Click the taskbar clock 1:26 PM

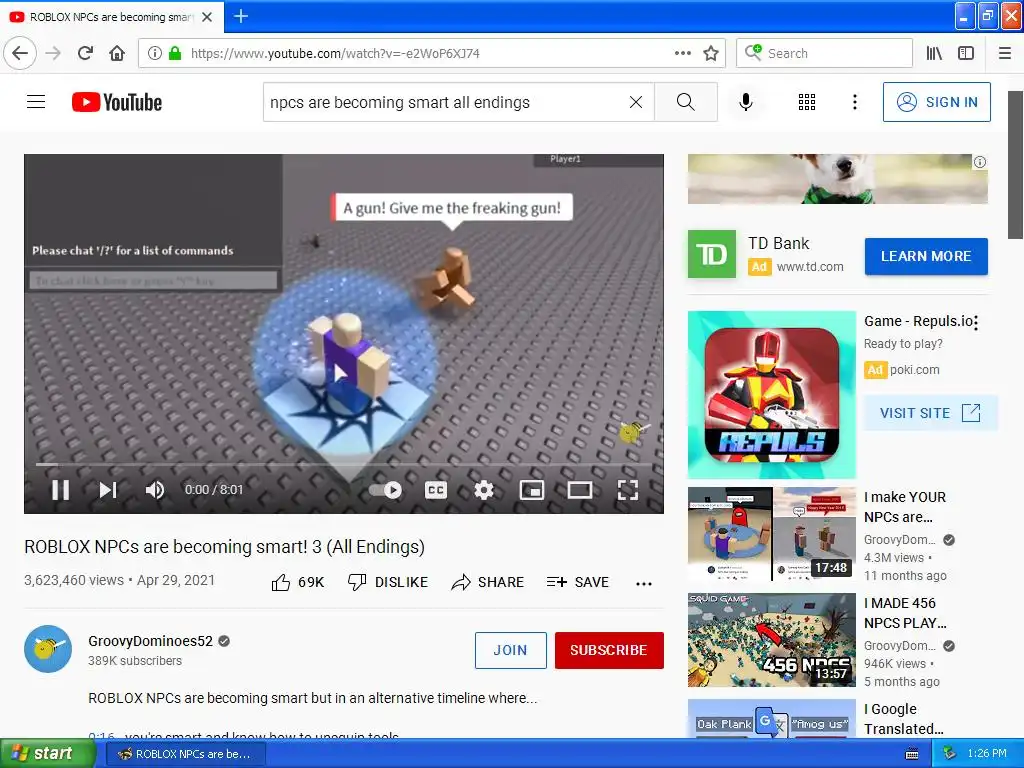point(987,754)
